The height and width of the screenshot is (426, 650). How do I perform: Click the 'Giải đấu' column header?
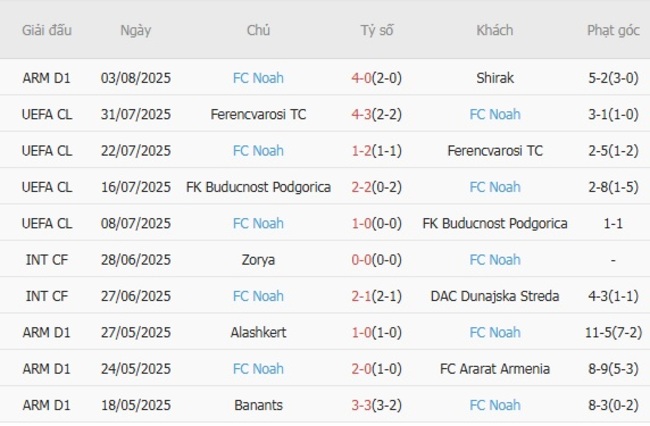(x=47, y=30)
